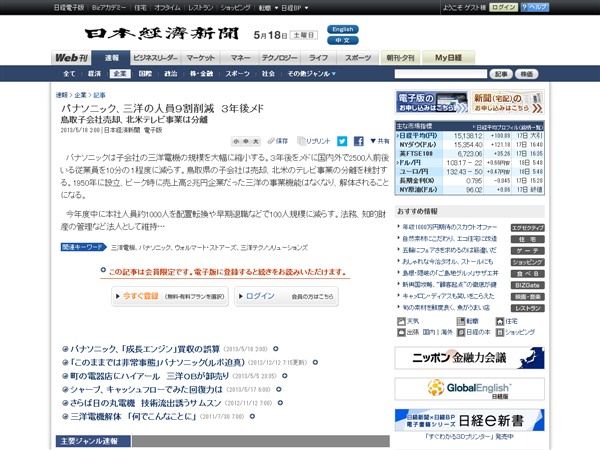Click the 株価 search button
The height and width of the screenshot is (450, 600).
coord(527,74)
